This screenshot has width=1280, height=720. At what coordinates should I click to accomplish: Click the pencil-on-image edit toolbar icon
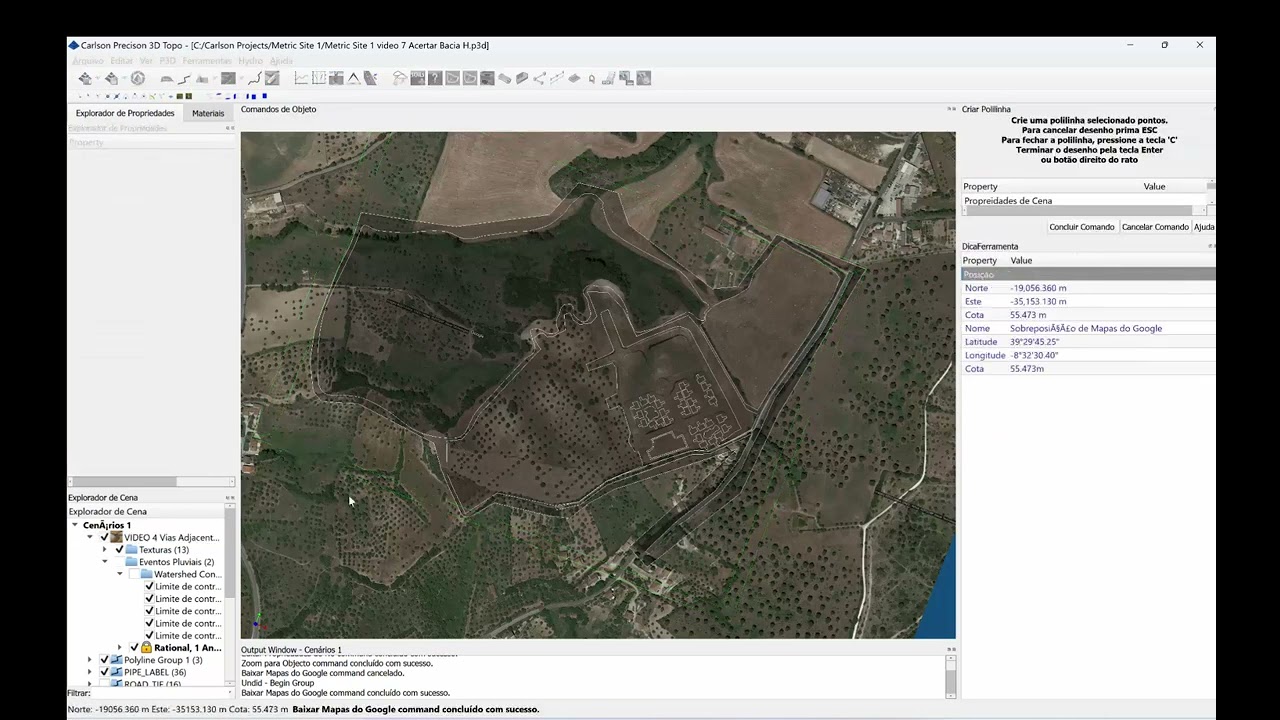pos(272,78)
